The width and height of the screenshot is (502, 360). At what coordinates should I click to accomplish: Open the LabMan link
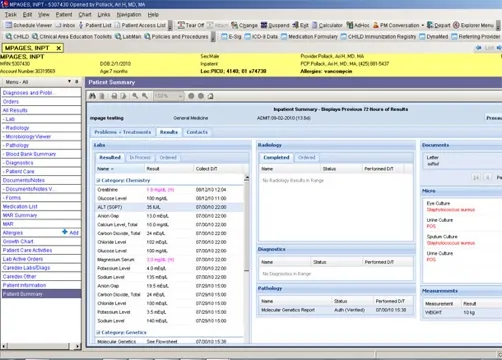[128, 37]
